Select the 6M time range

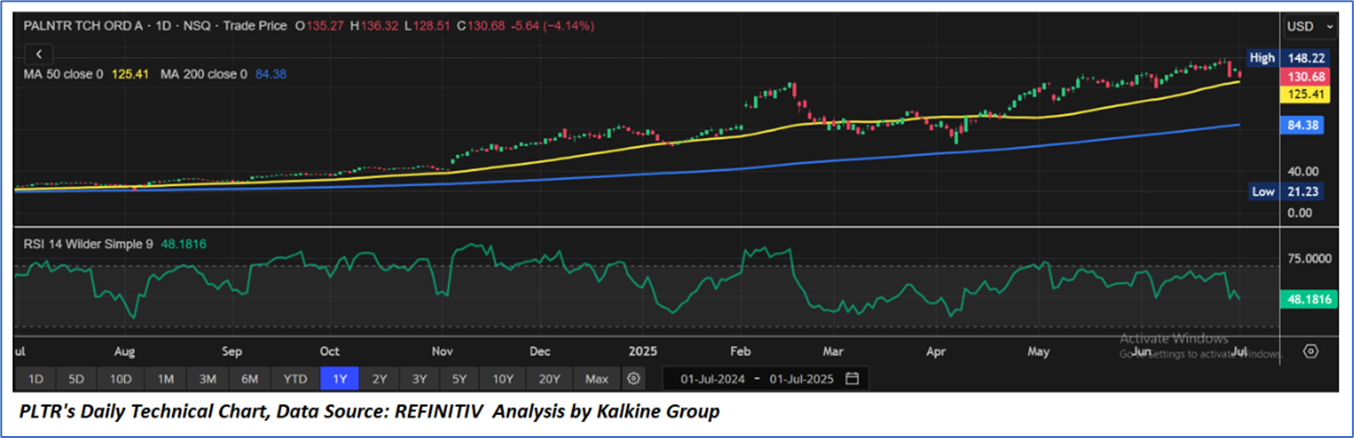coord(250,379)
